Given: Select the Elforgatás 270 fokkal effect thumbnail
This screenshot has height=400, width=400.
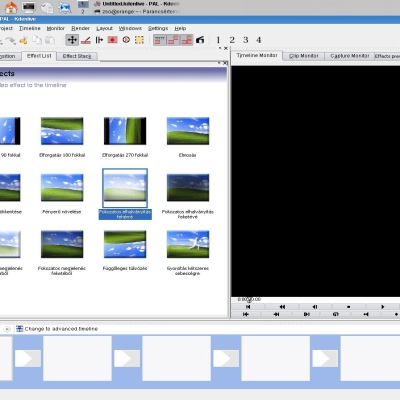Looking at the screenshot, I should click(125, 131).
